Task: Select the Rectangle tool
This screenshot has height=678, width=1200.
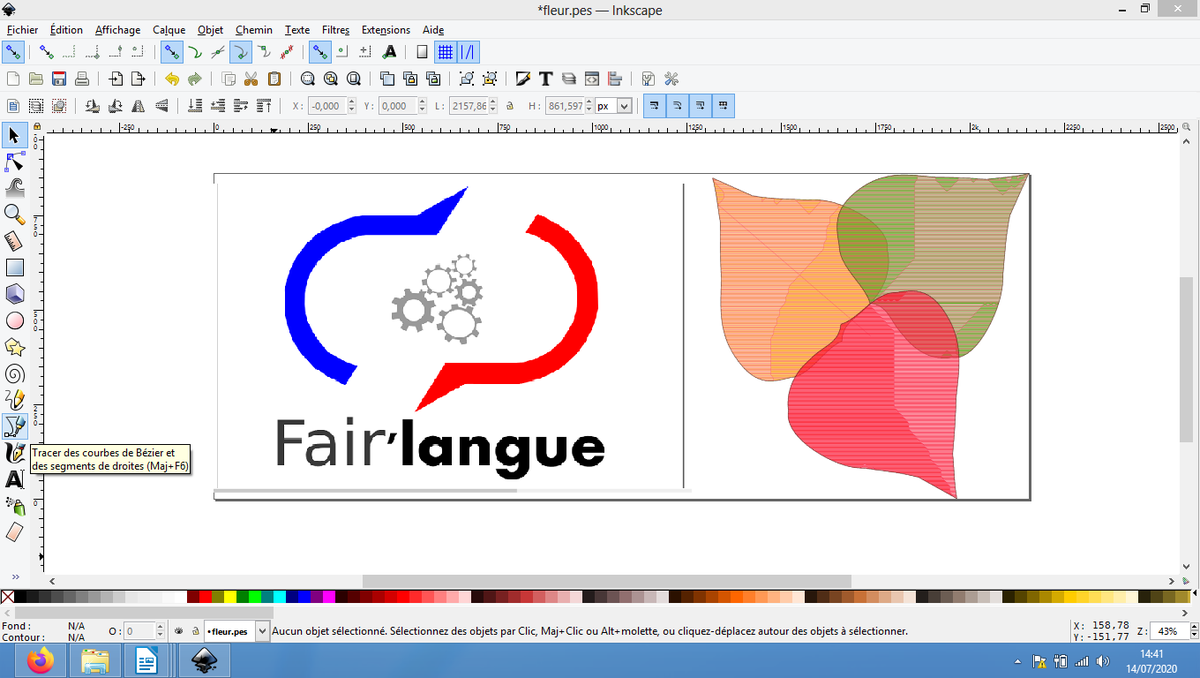Action: point(14,268)
